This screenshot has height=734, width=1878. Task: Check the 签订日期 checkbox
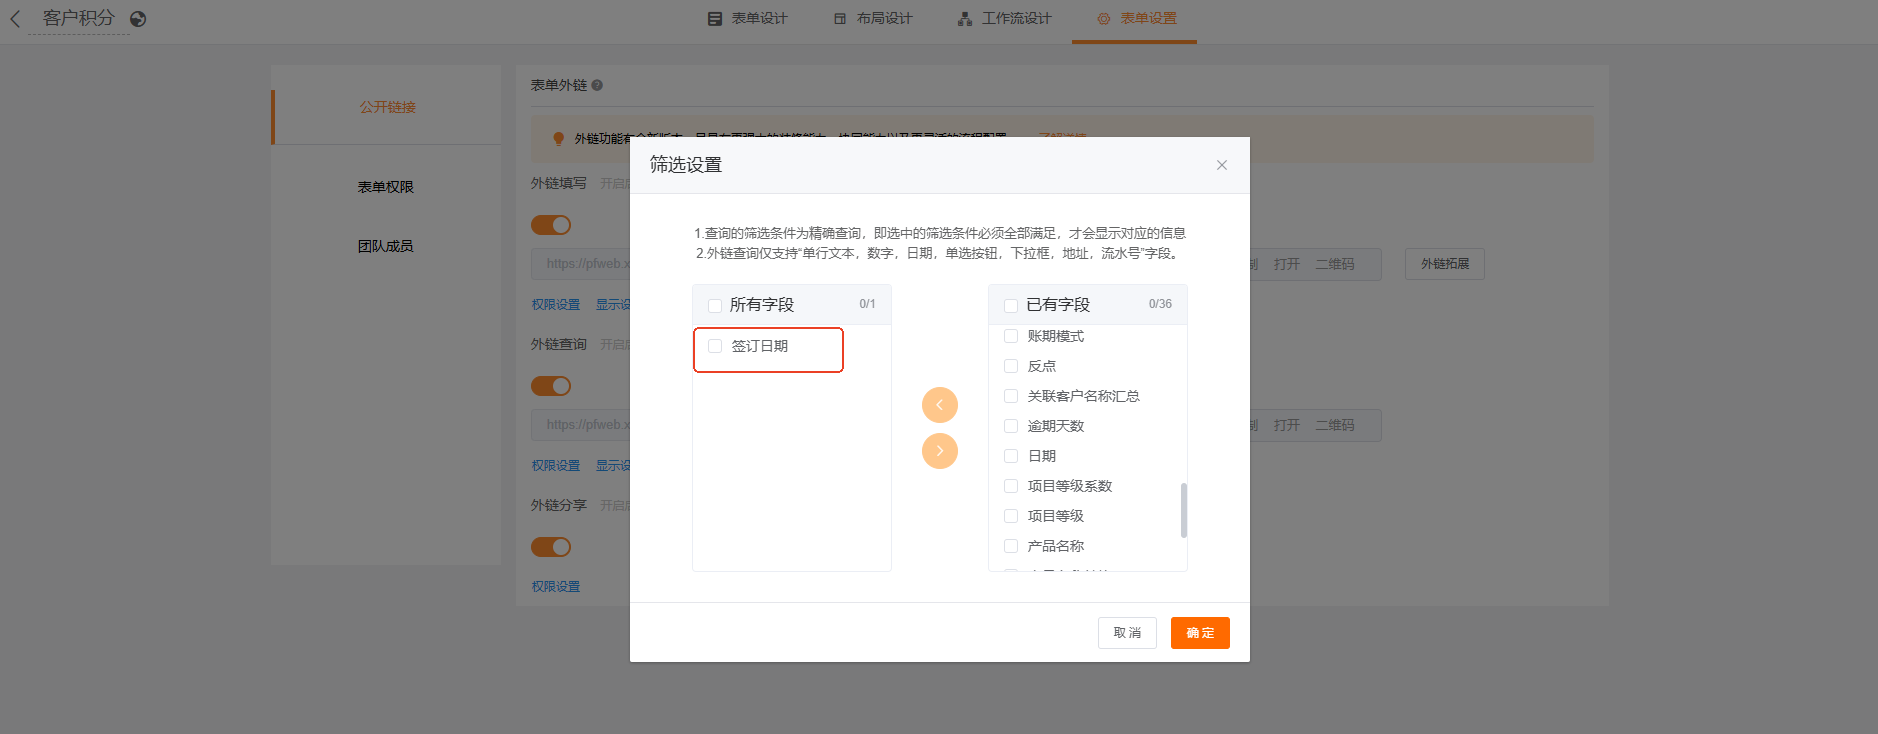tap(715, 346)
